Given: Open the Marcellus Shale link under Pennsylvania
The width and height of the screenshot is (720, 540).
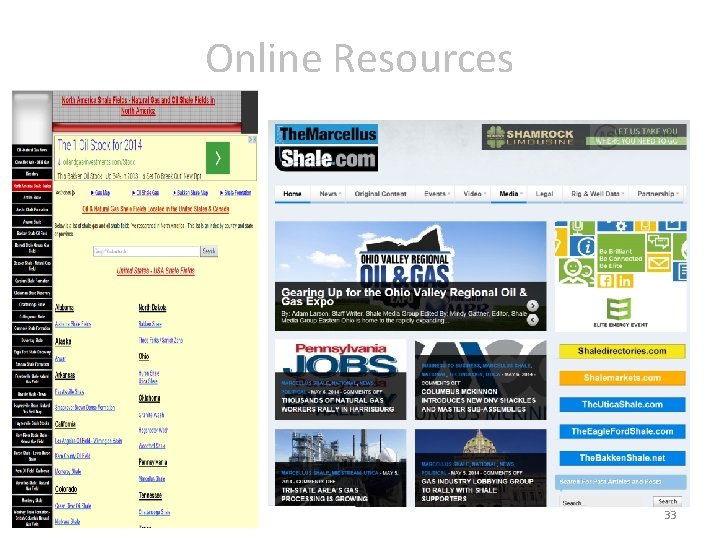Looking at the screenshot, I should (152, 479).
